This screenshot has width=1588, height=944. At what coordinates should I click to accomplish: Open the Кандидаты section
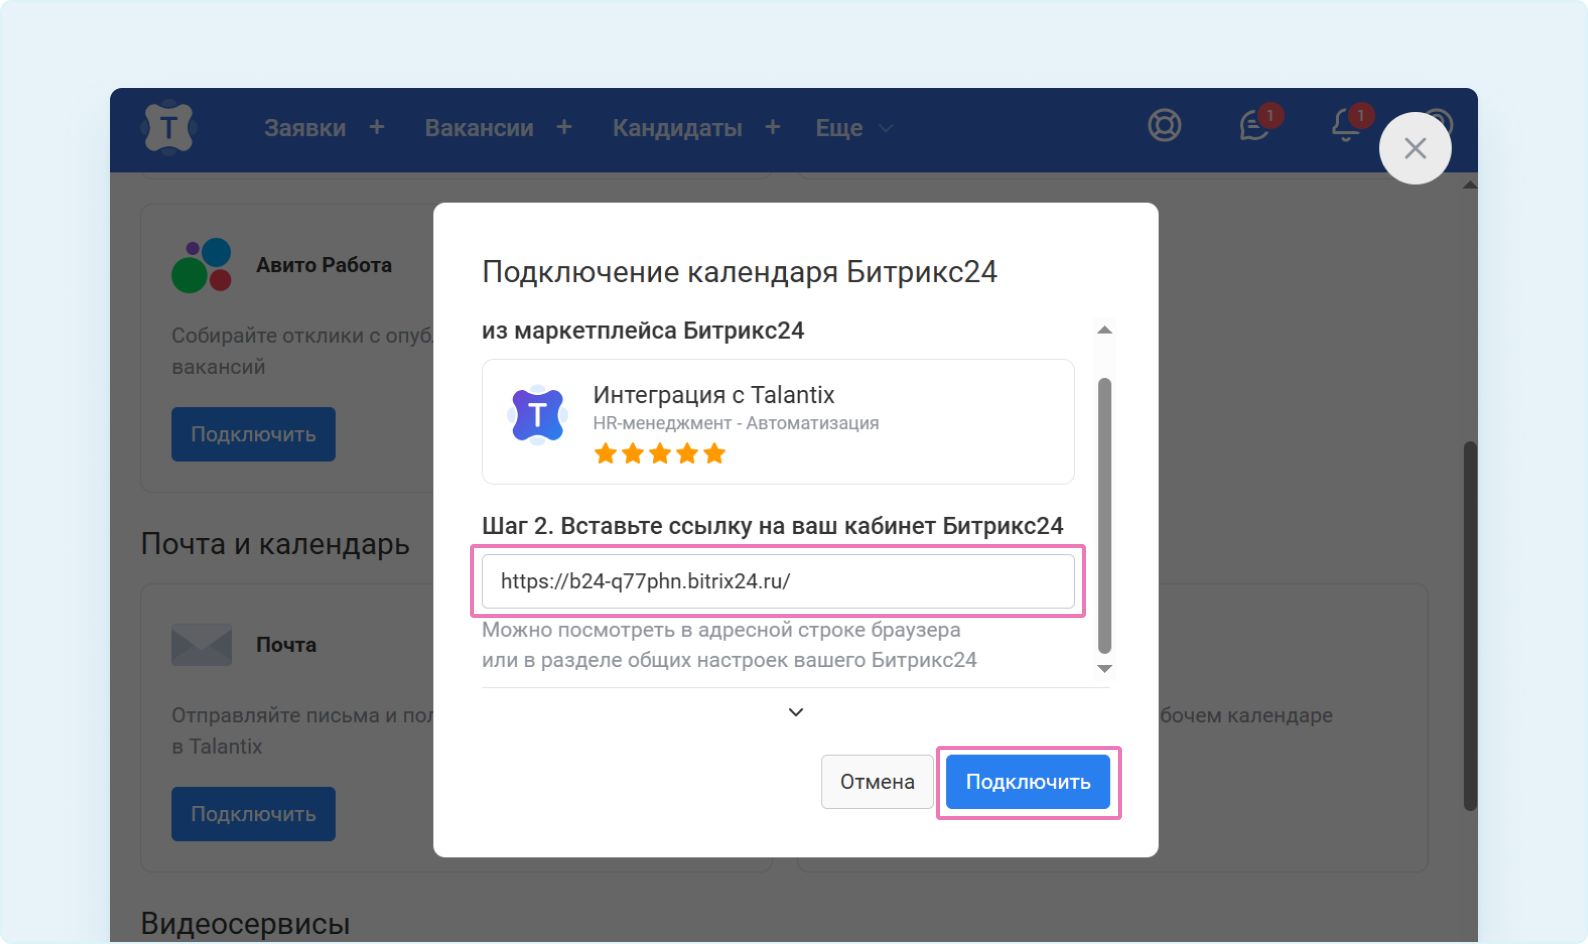coord(677,128)
